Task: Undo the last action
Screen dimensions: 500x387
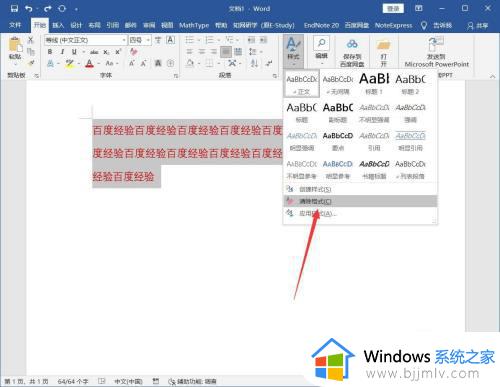Action: click(x=29, y=8)
